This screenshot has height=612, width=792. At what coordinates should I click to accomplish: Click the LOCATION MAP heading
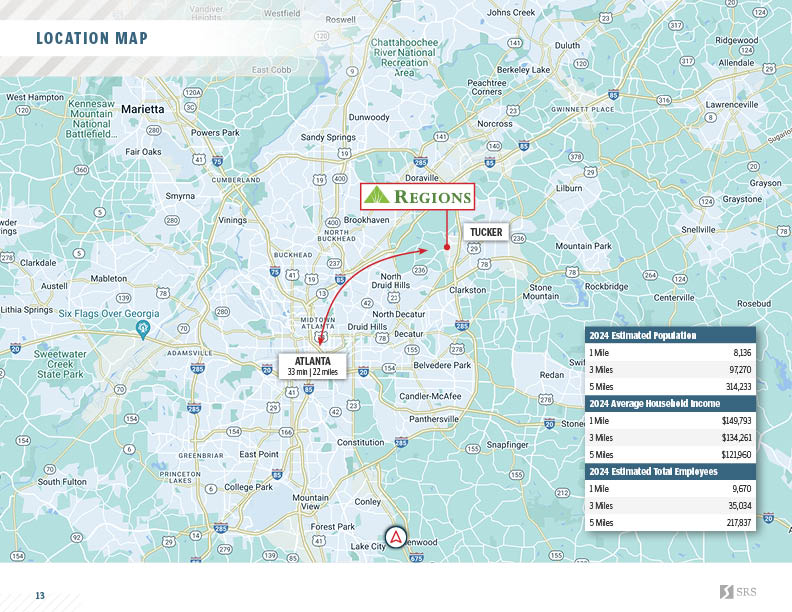click(x=92, y=38)
